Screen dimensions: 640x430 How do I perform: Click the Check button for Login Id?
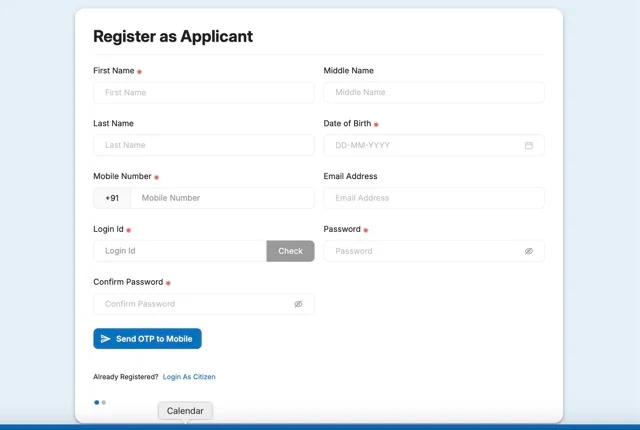pyautogui.click(x=290, y=251)
